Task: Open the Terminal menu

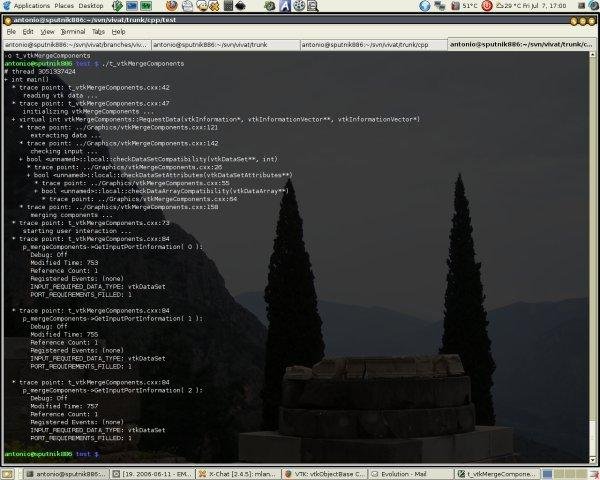Action: 73,32
